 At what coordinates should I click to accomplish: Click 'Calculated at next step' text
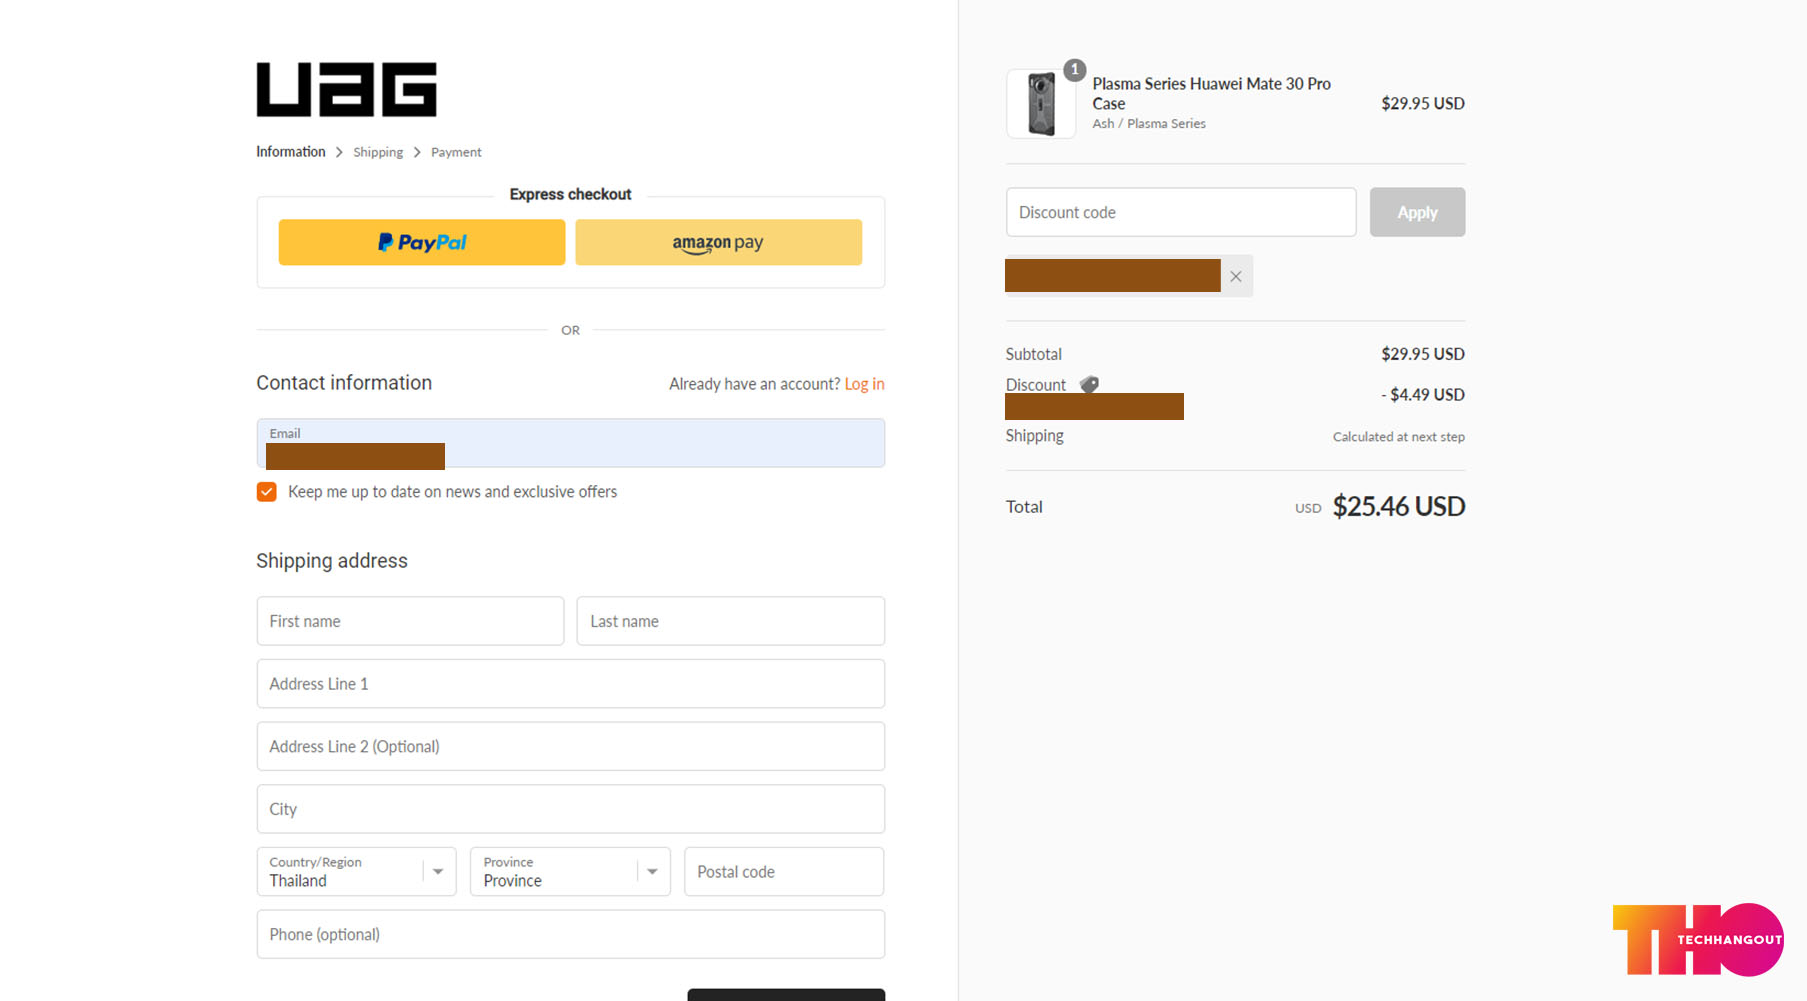click(1398, 437)
